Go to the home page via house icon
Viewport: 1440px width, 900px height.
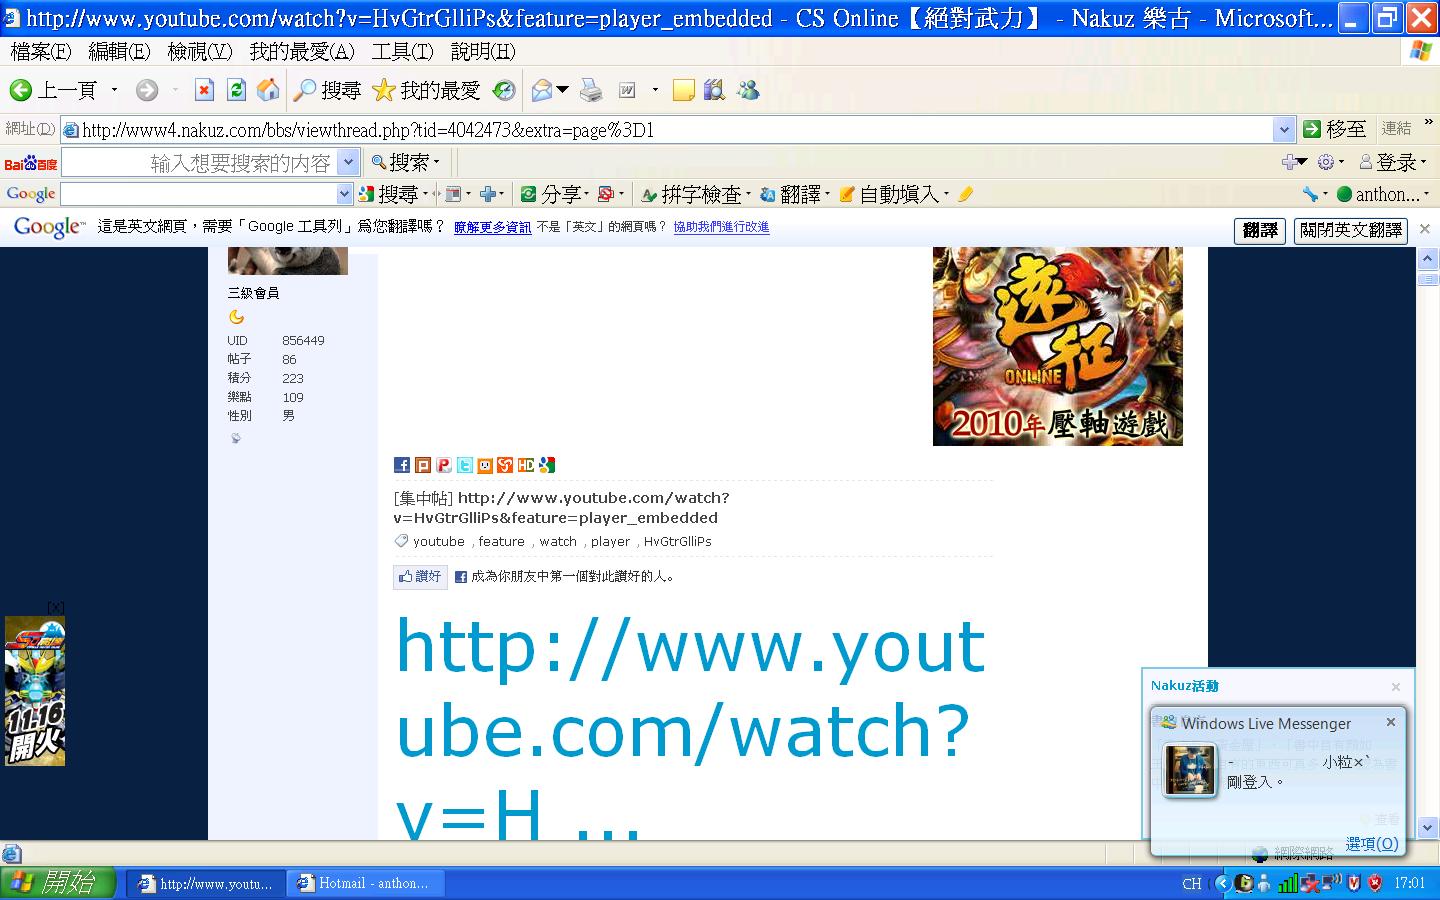pos(268,91)
